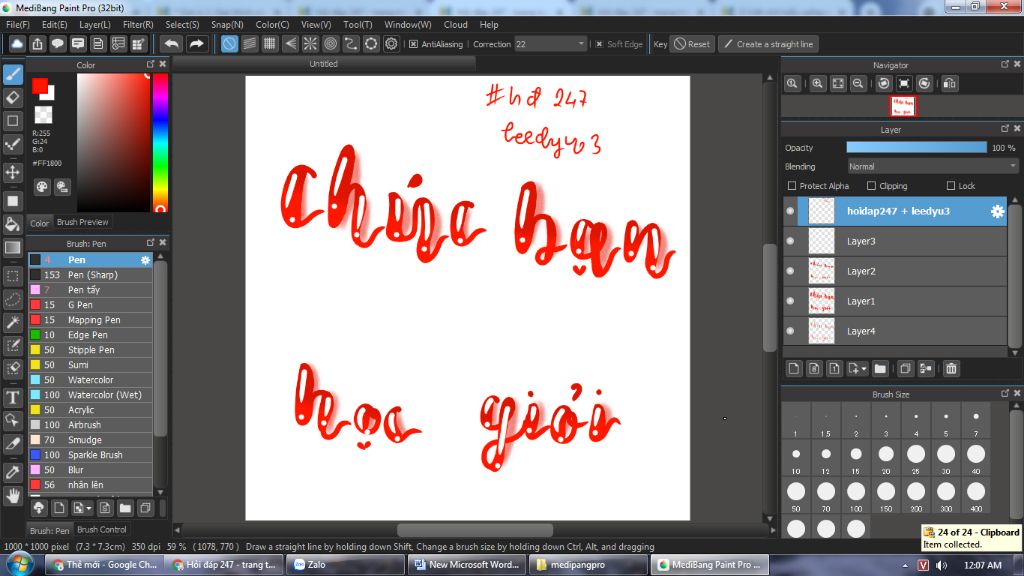The height and width of the screenshot is (576, 1024).
Task: Open settings gear of hoidap247 layer
Action: click(997, 211)
